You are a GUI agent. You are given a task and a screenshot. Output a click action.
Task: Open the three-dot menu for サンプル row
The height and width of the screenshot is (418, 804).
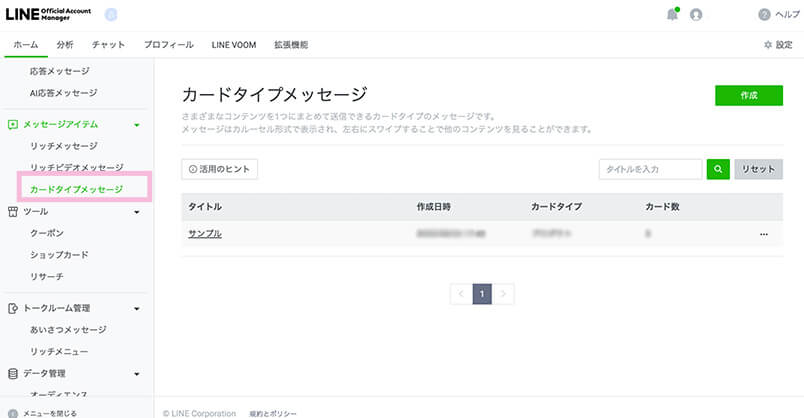[764, 234]
